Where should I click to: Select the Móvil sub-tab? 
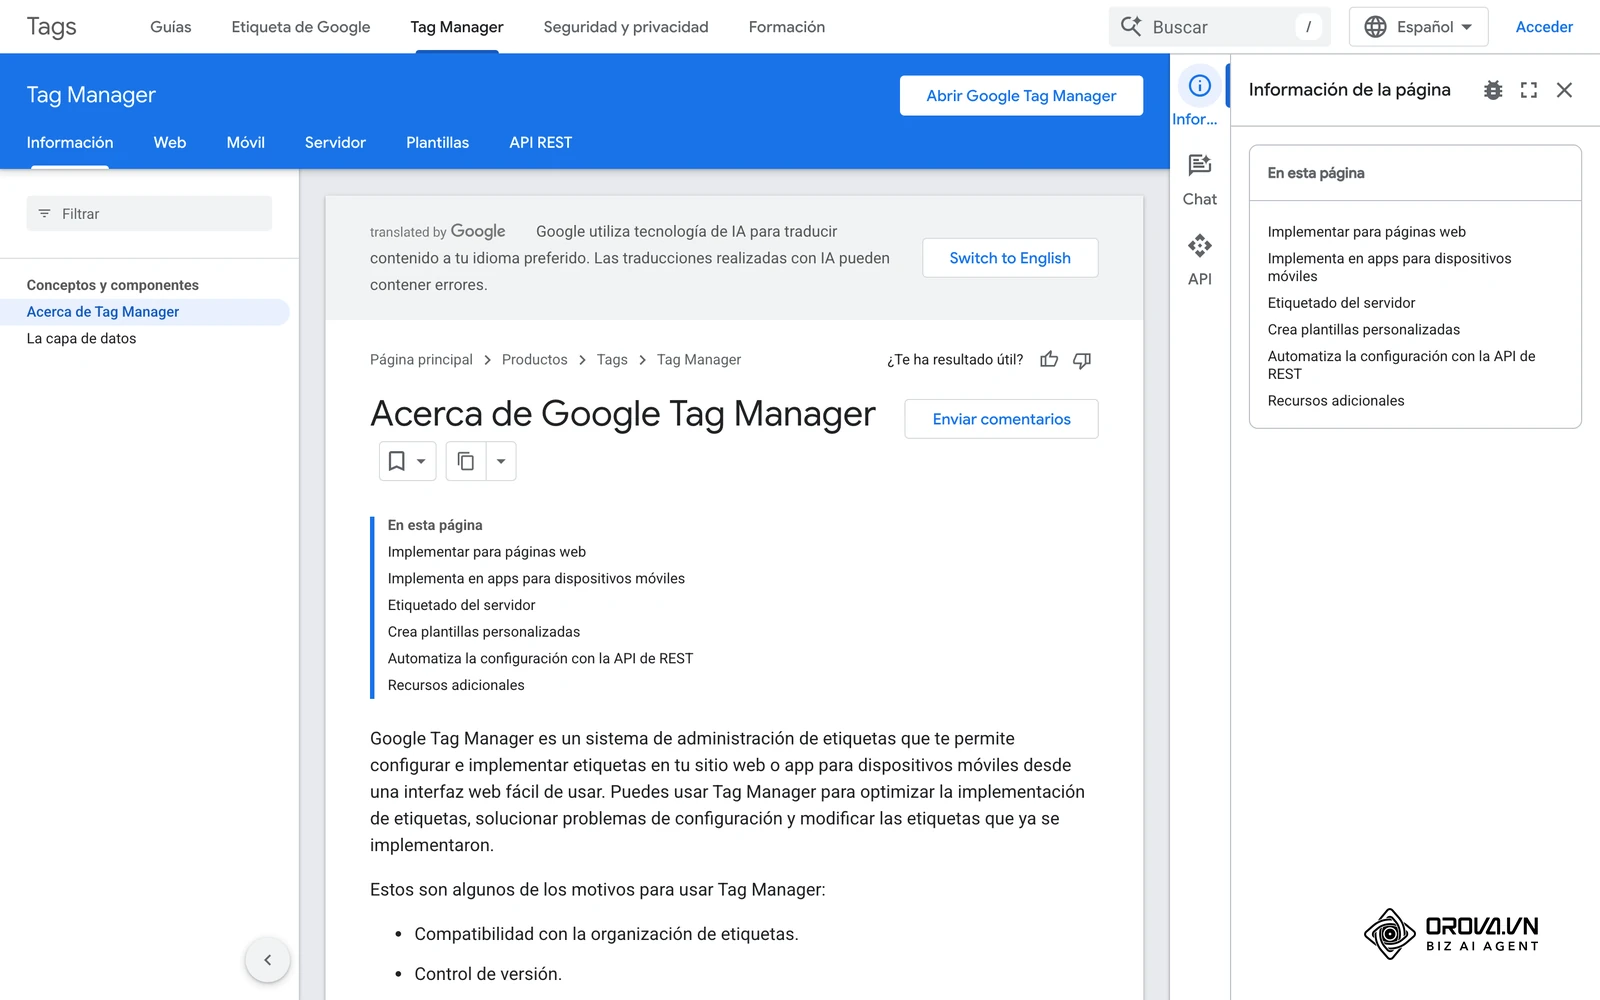(x=246, y=143)
